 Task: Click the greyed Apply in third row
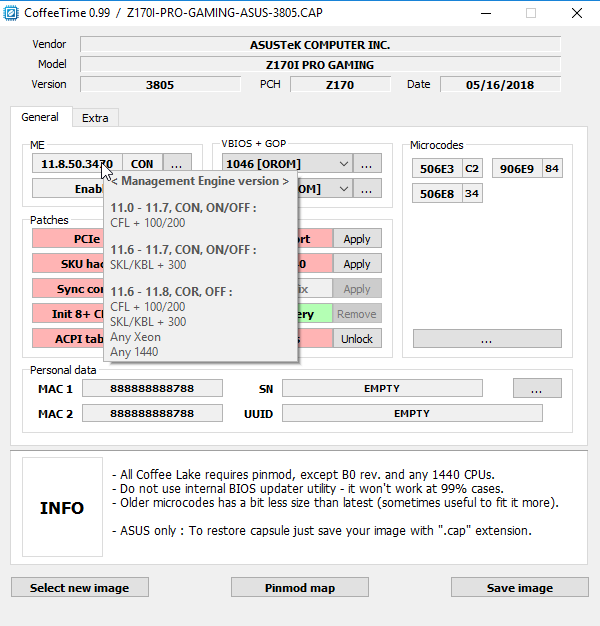point(357,289)
